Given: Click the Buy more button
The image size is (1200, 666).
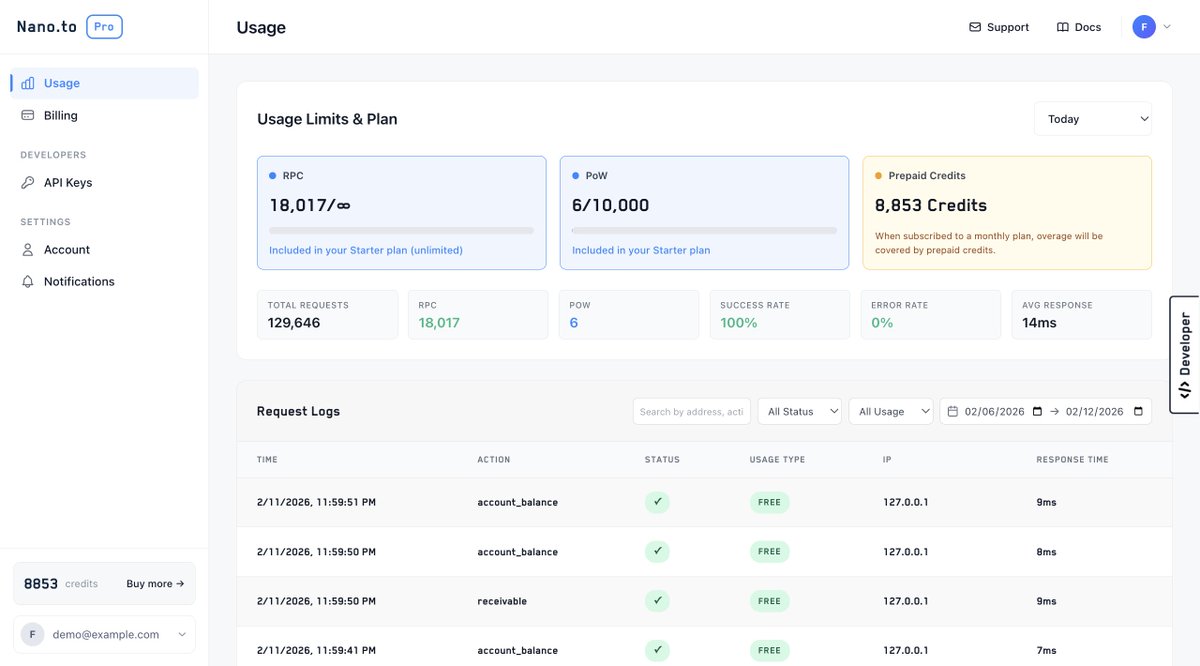Looking at the screenshot, I should (x=155, y=583).
